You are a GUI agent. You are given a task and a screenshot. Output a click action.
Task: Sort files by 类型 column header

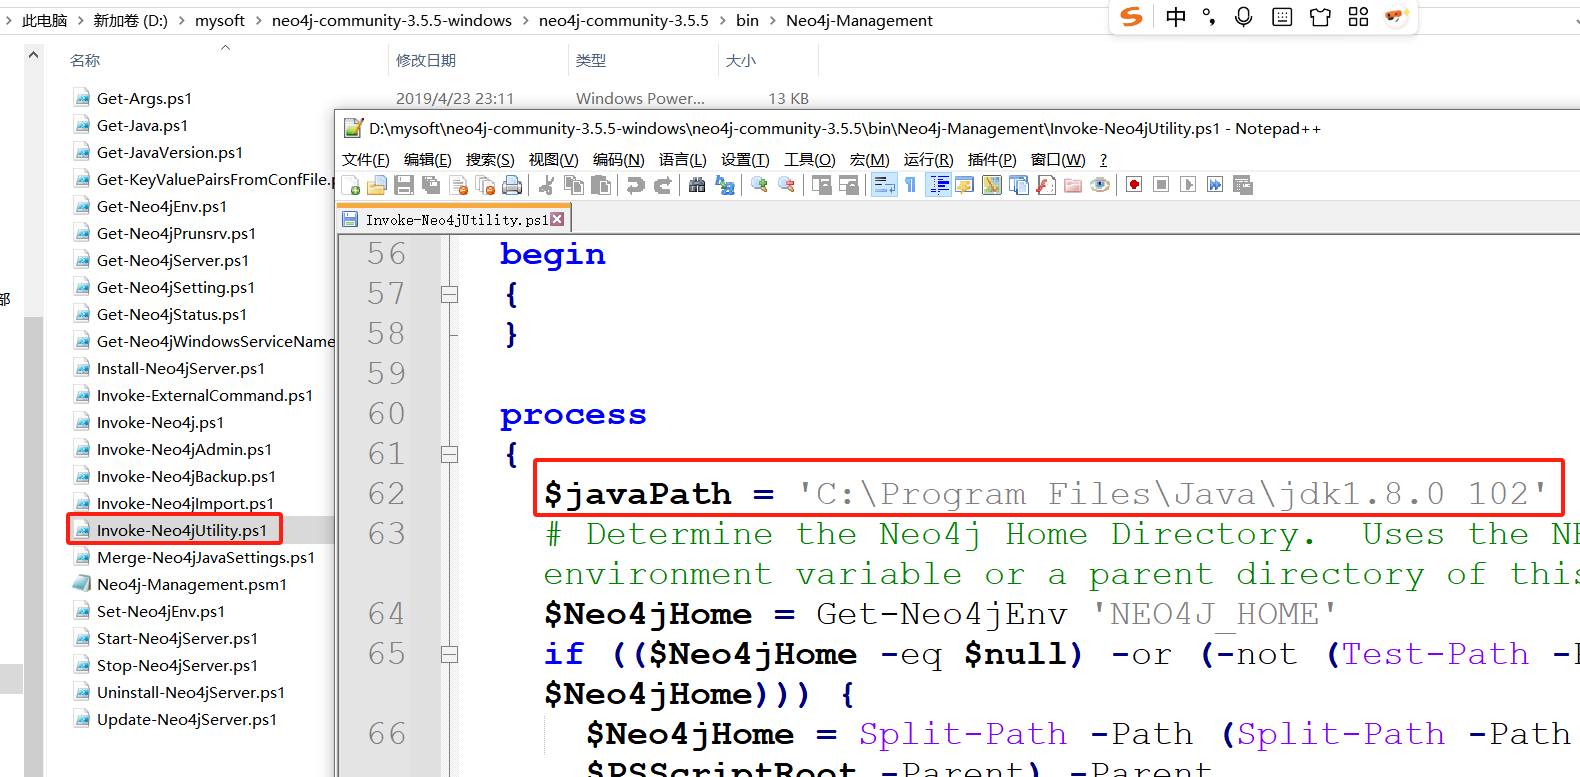coord(643,60)
